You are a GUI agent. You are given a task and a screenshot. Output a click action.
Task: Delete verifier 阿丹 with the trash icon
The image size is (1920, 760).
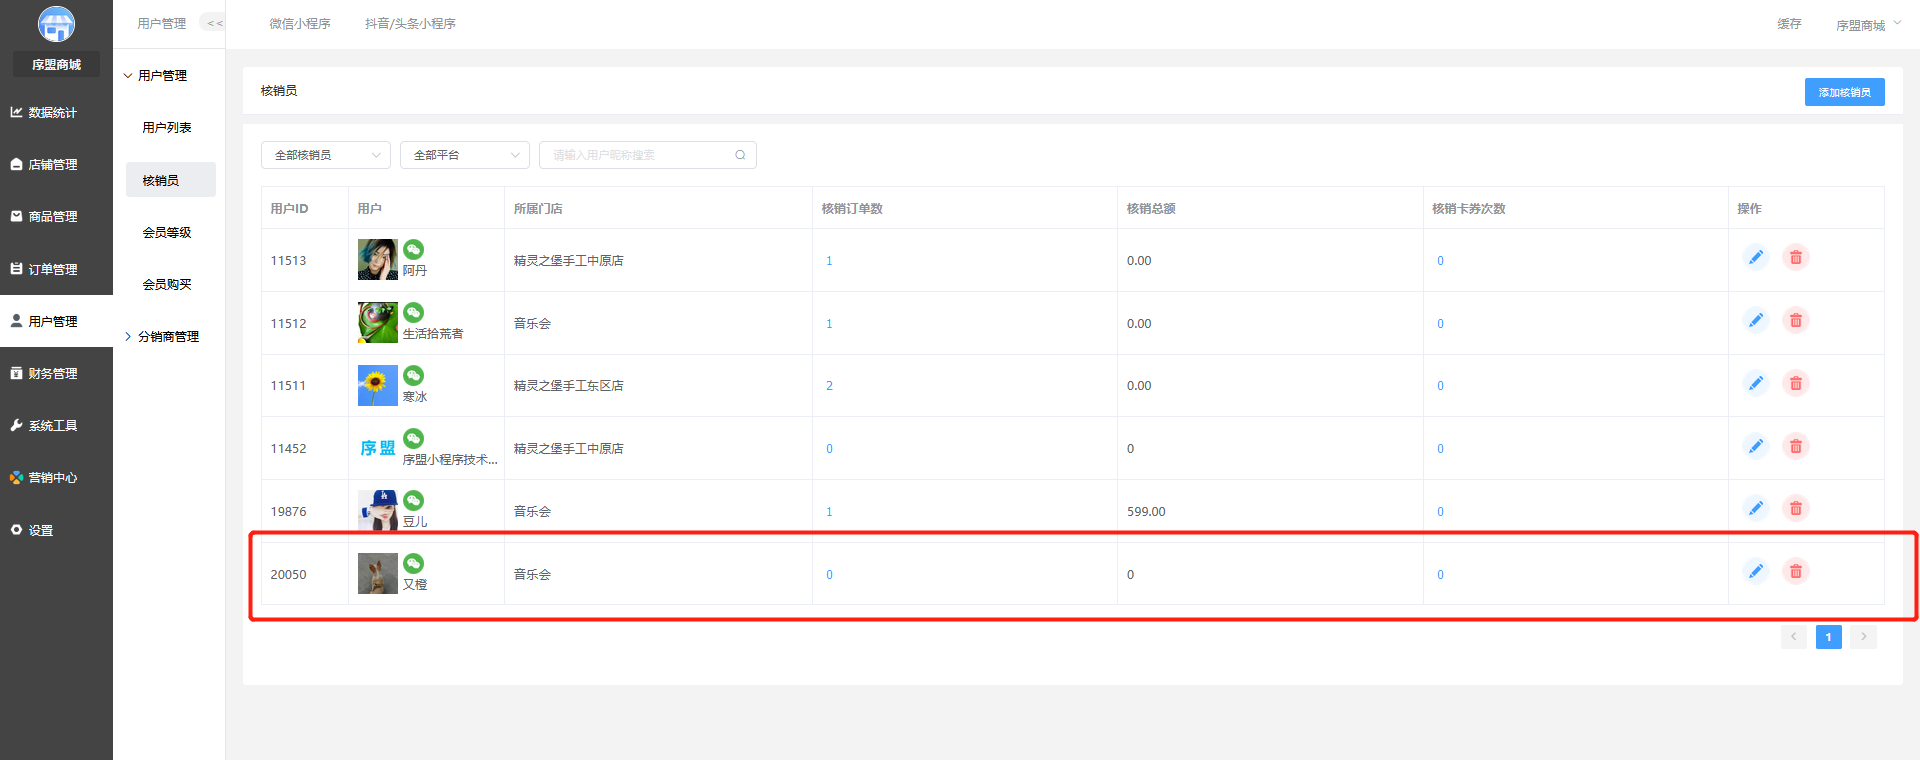[x=1796, y=258]
